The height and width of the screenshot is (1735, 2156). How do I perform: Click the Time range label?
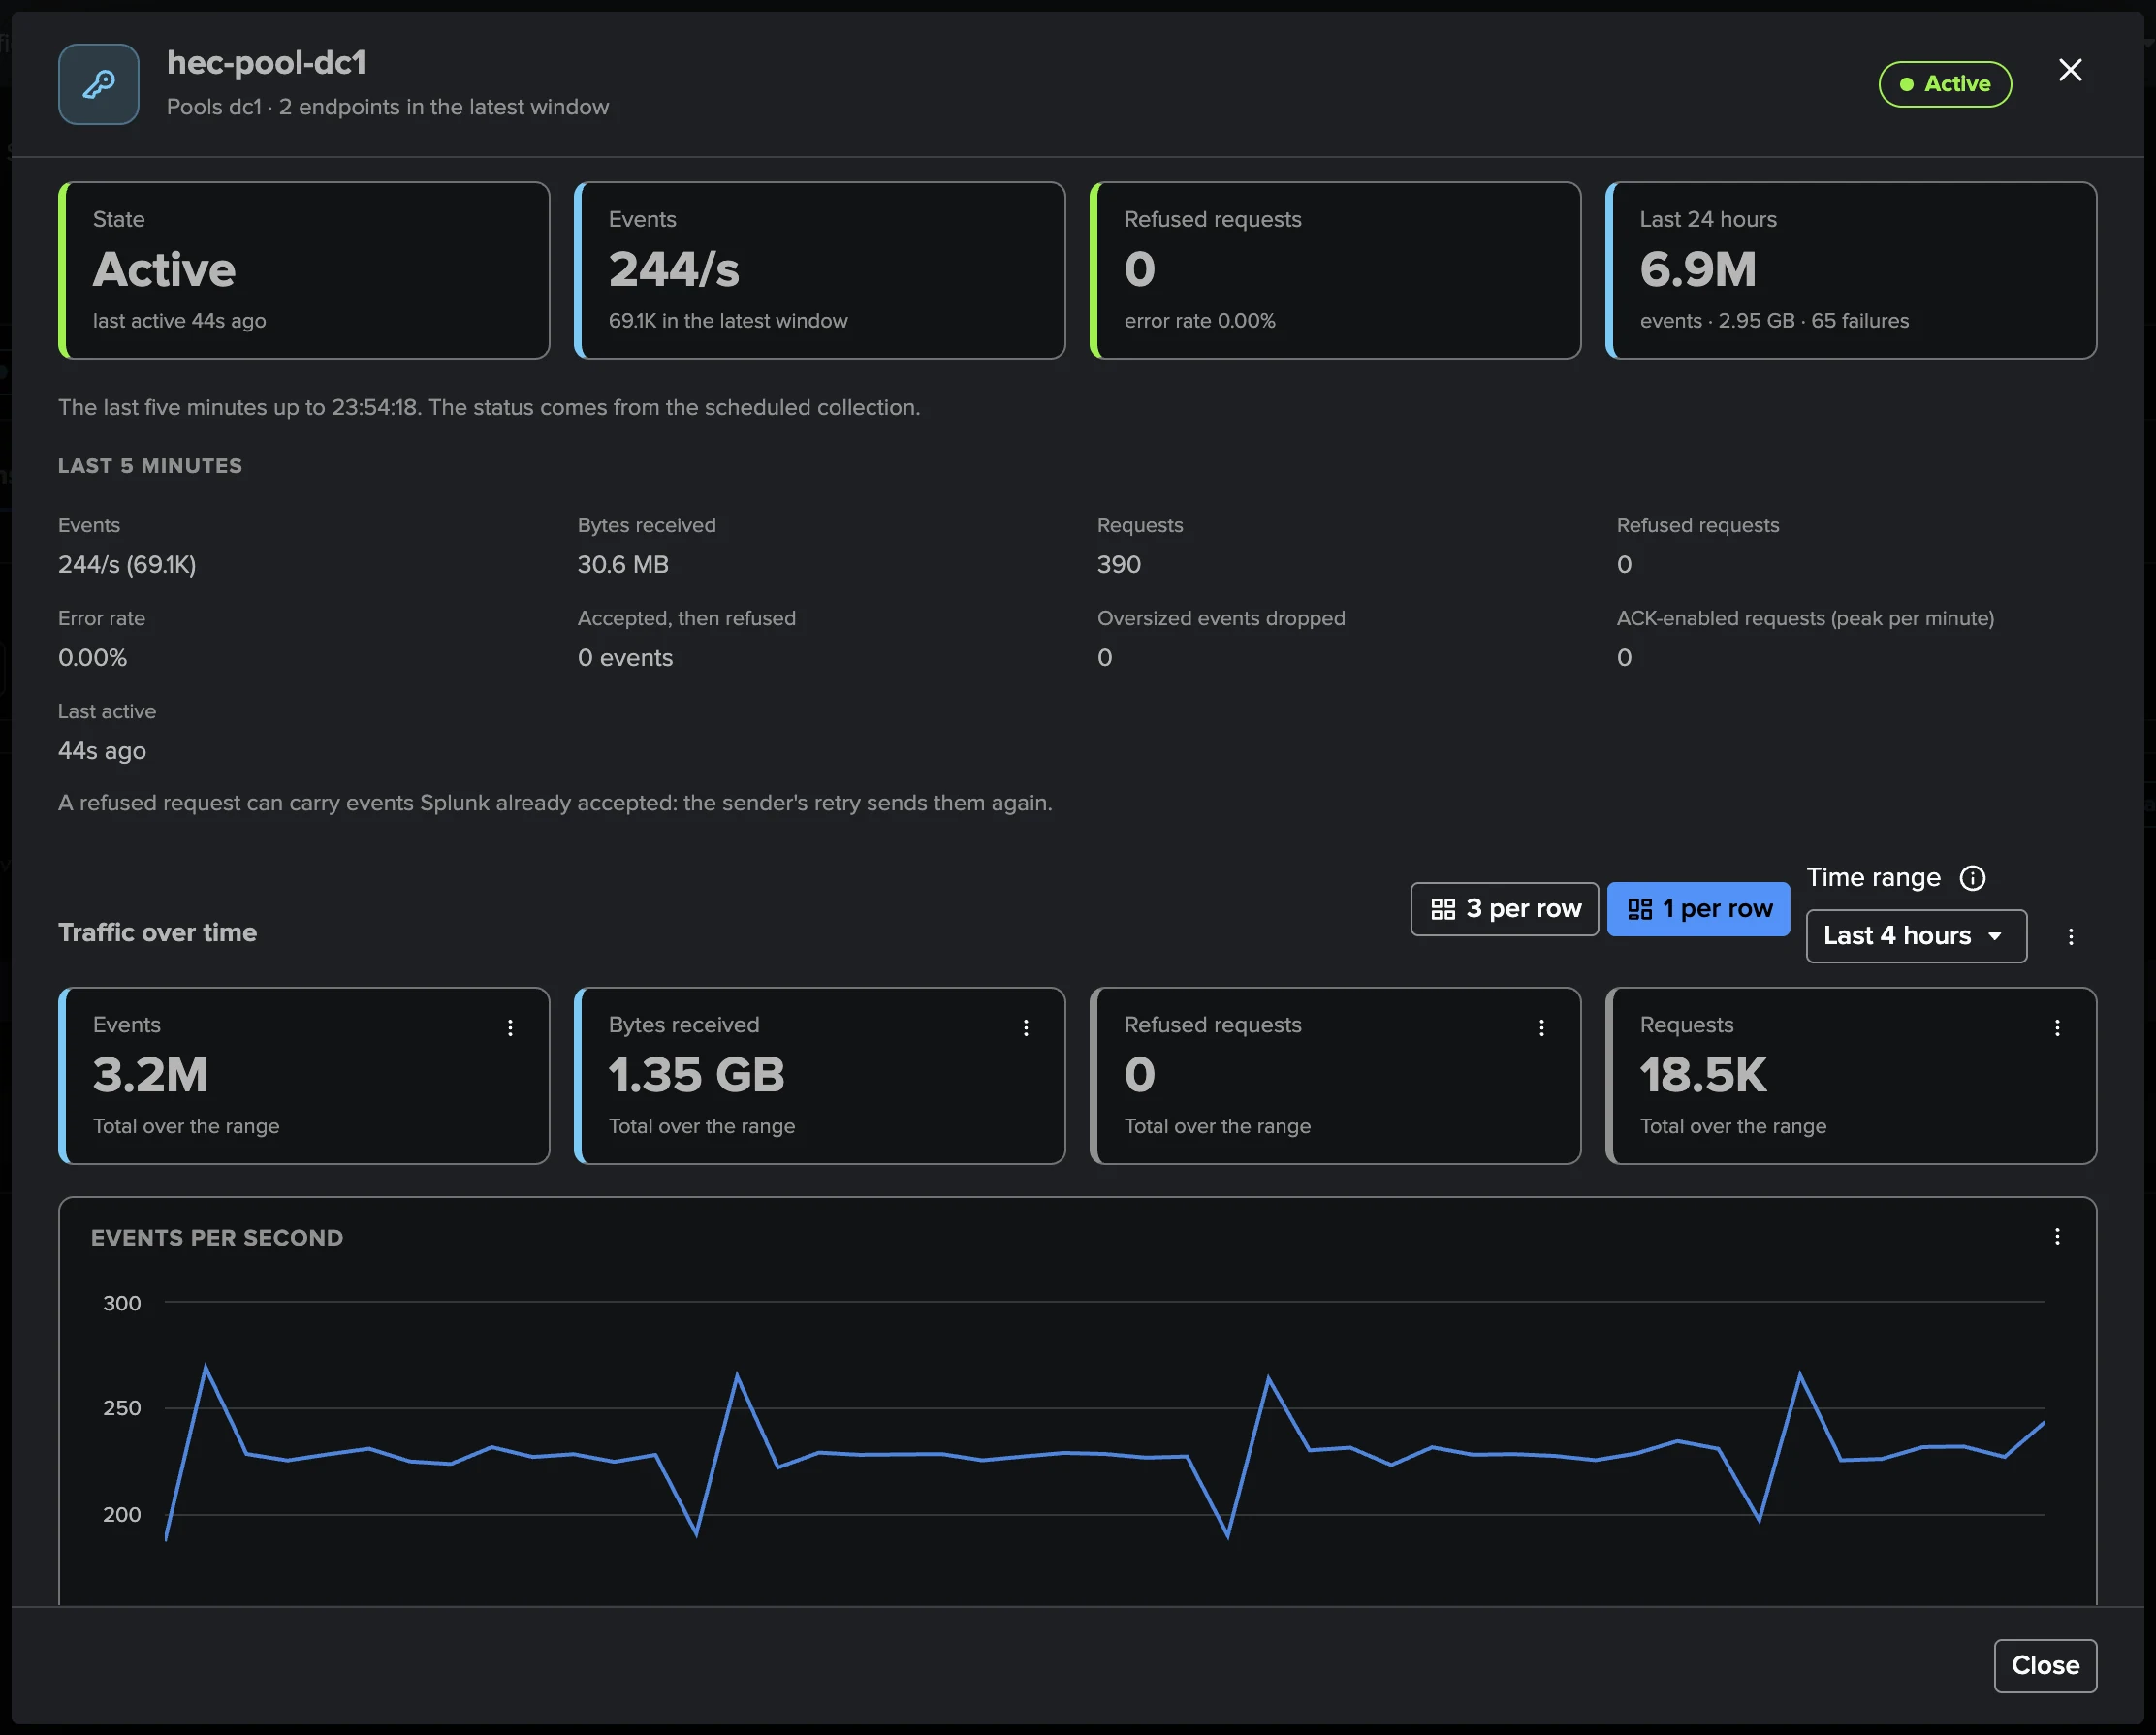1873,877
